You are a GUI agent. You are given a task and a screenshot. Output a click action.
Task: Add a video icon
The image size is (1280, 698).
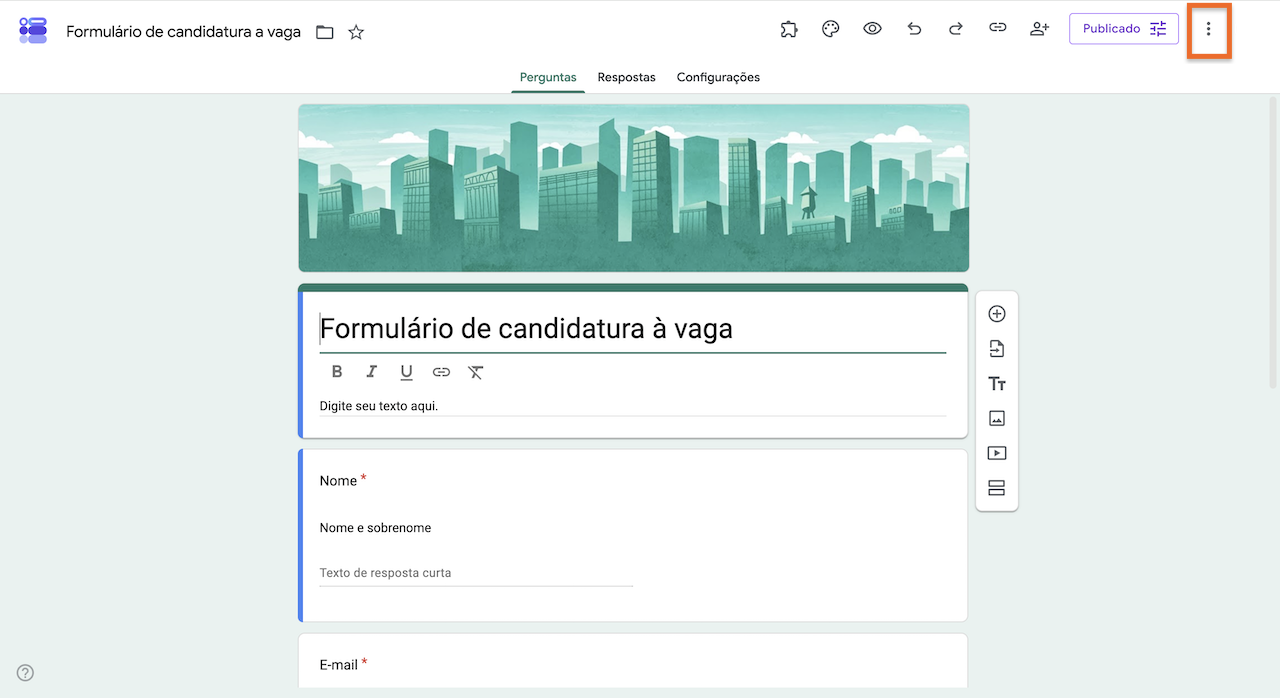click(996, 453)
